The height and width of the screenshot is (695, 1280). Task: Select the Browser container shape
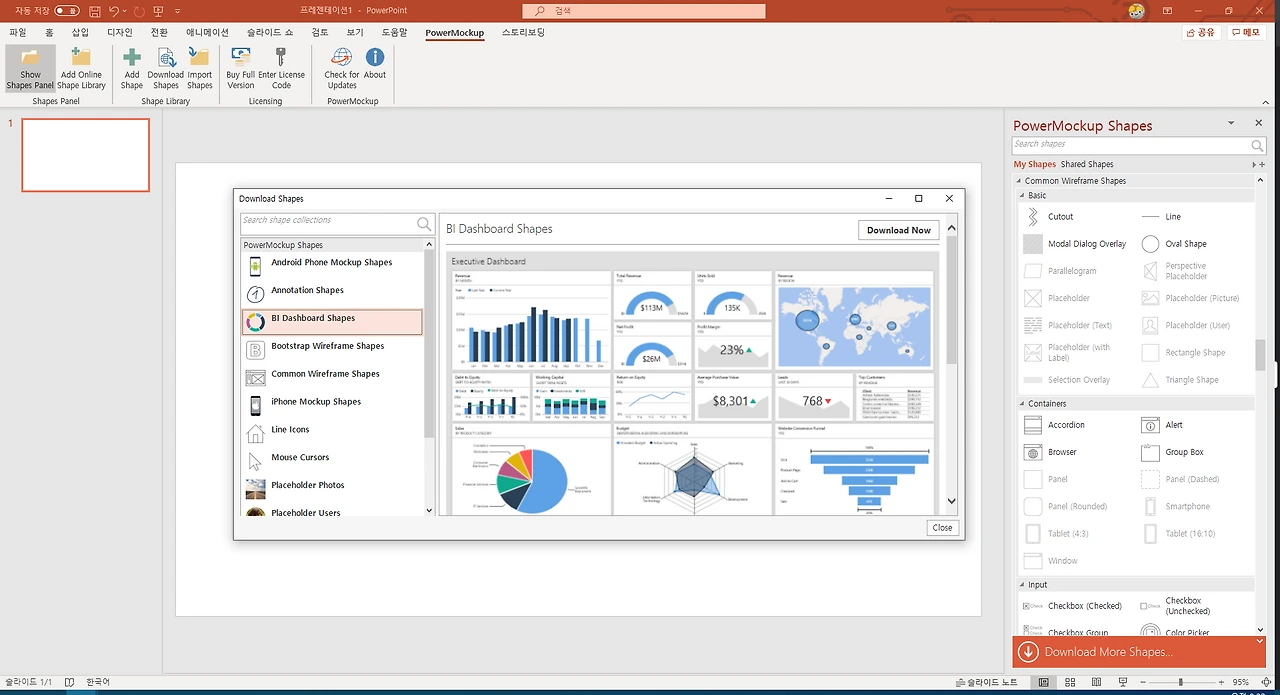[1051, 452]
